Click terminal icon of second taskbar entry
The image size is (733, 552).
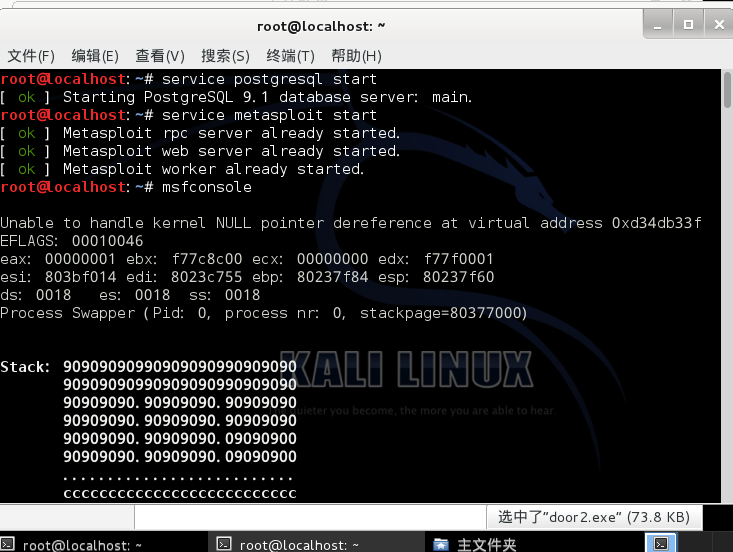pos(224,544)
